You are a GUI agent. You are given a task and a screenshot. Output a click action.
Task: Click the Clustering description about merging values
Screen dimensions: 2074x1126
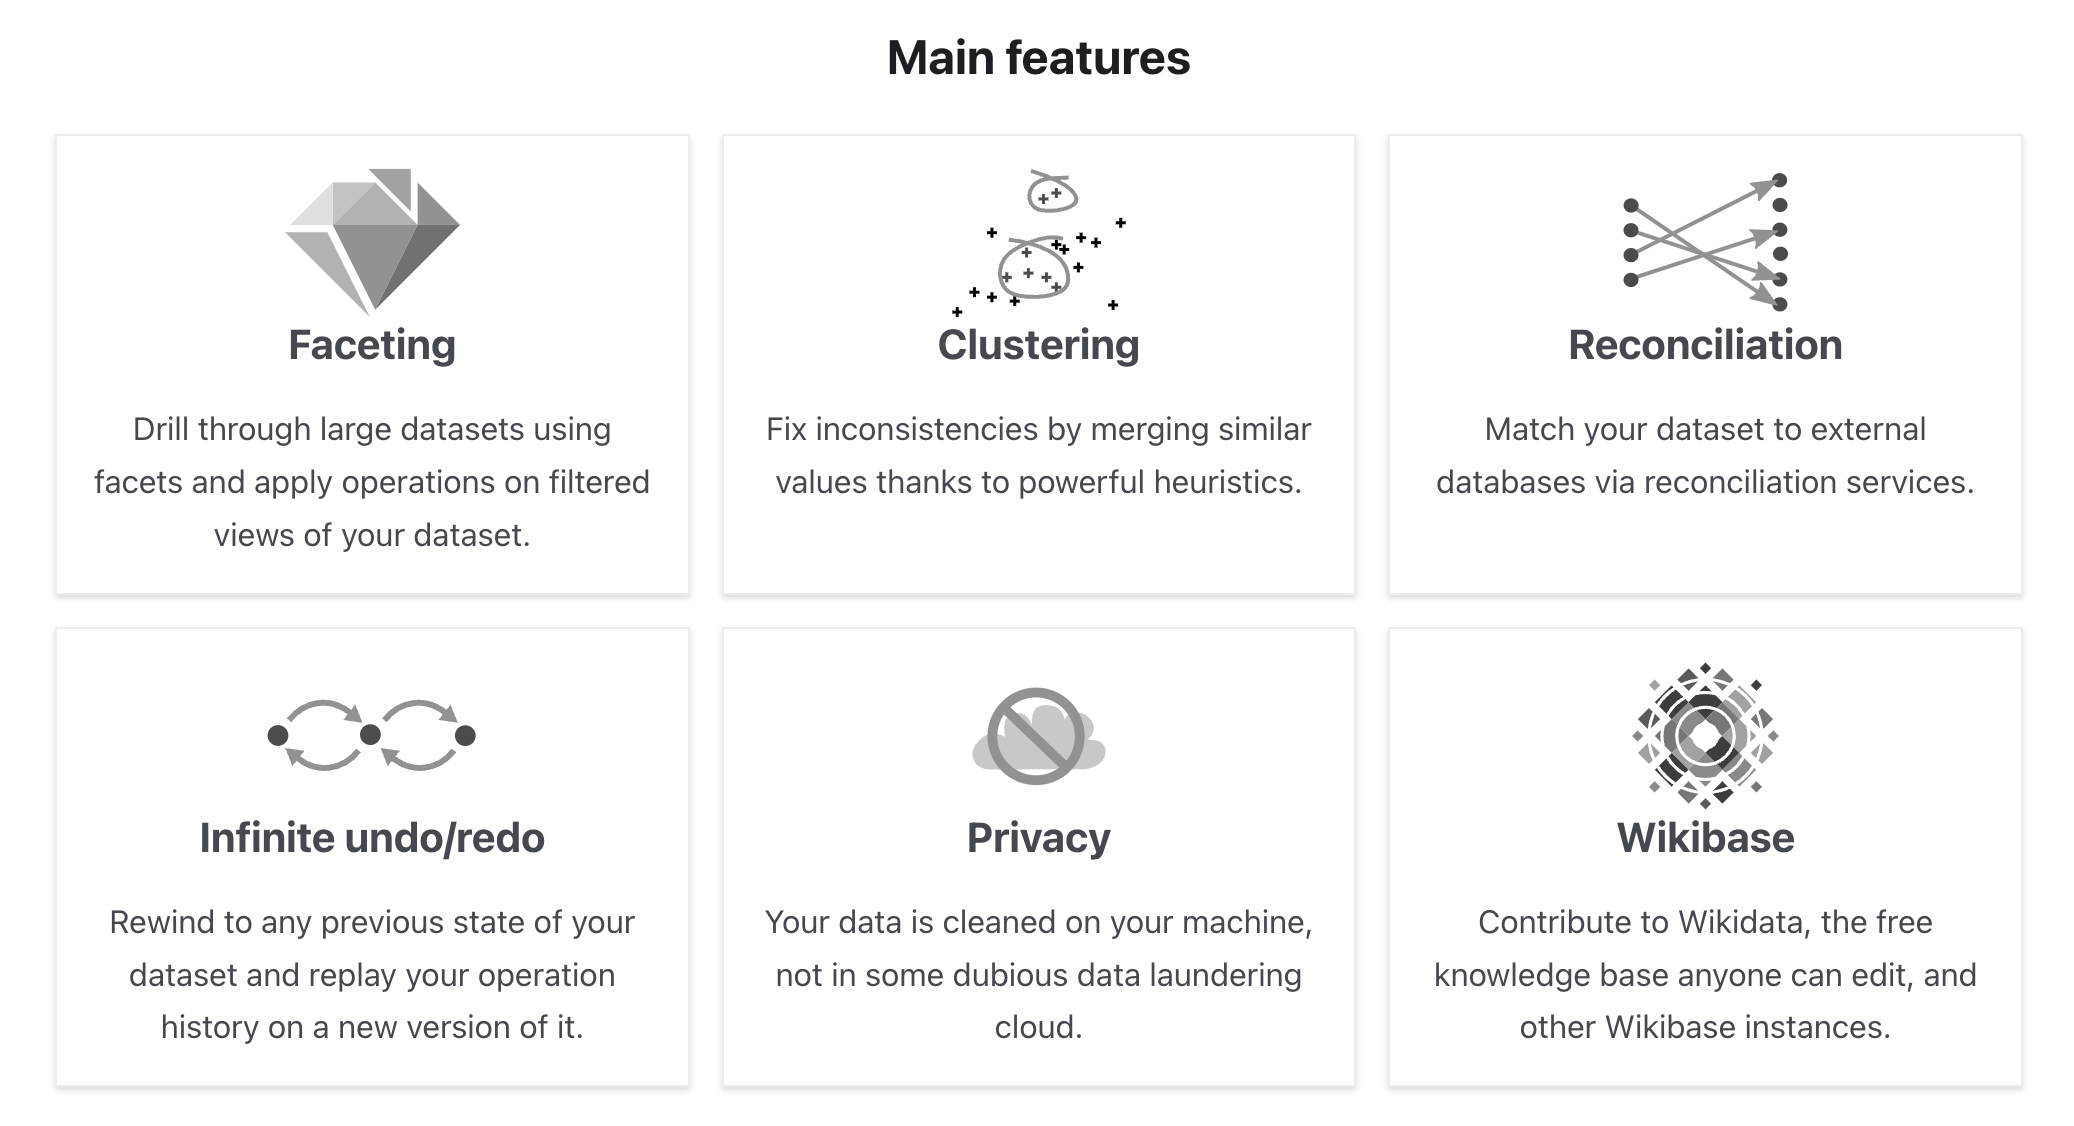1039,456
